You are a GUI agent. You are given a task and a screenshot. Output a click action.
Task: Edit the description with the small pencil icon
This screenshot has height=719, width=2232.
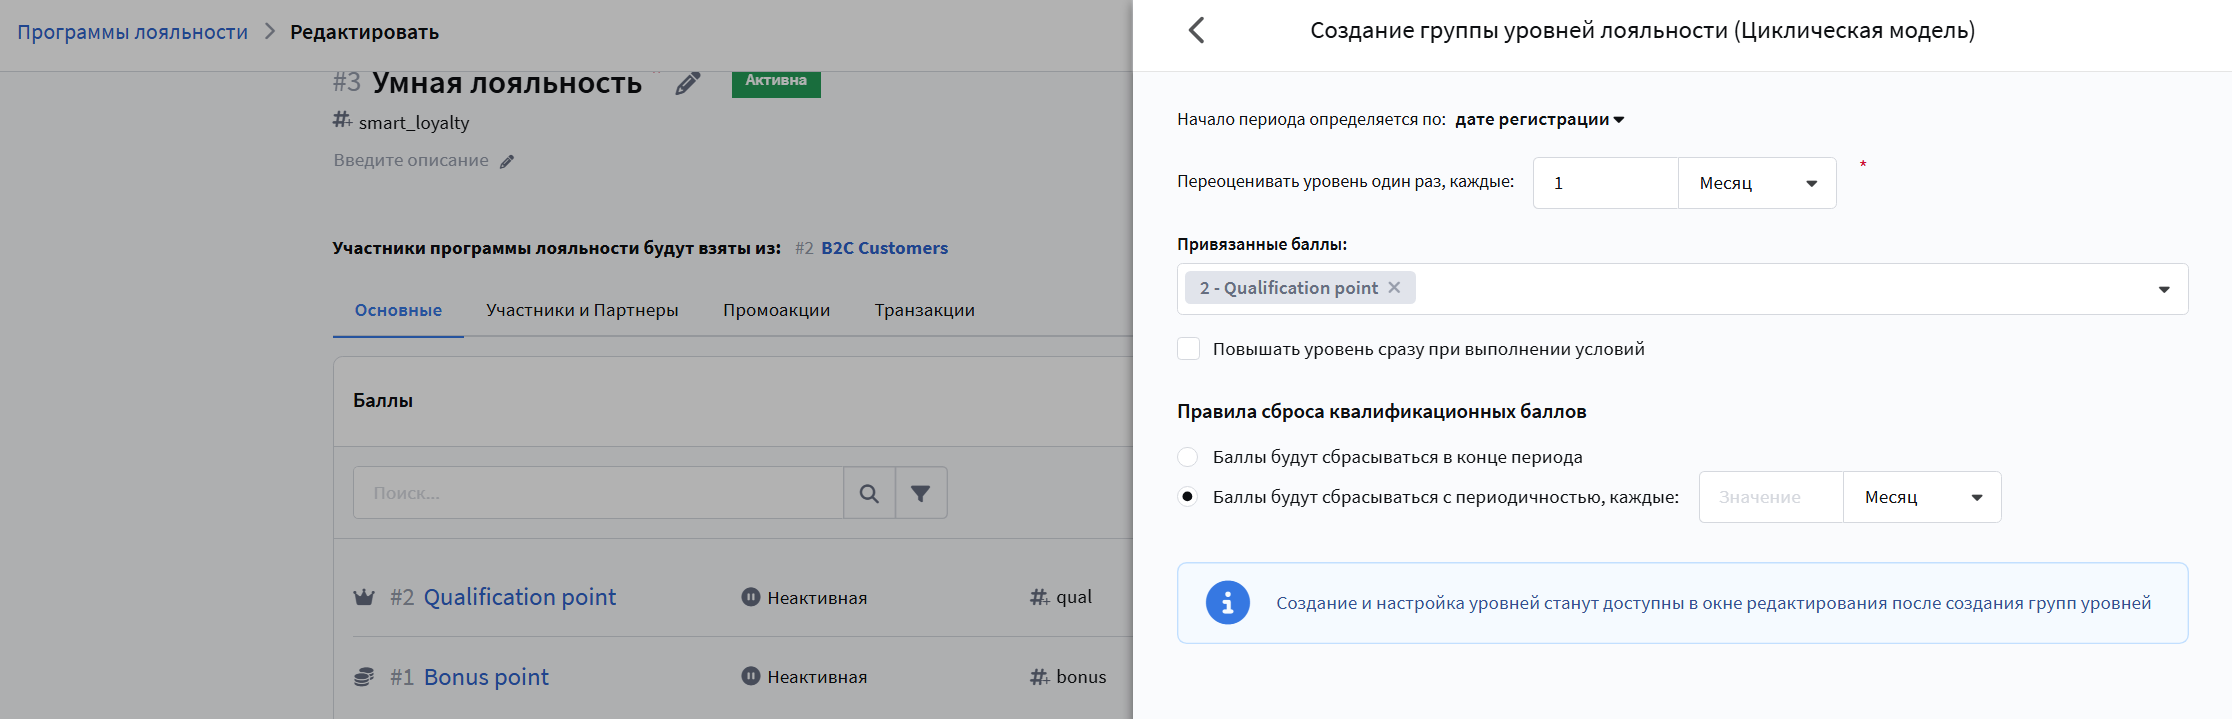point(507,161)
